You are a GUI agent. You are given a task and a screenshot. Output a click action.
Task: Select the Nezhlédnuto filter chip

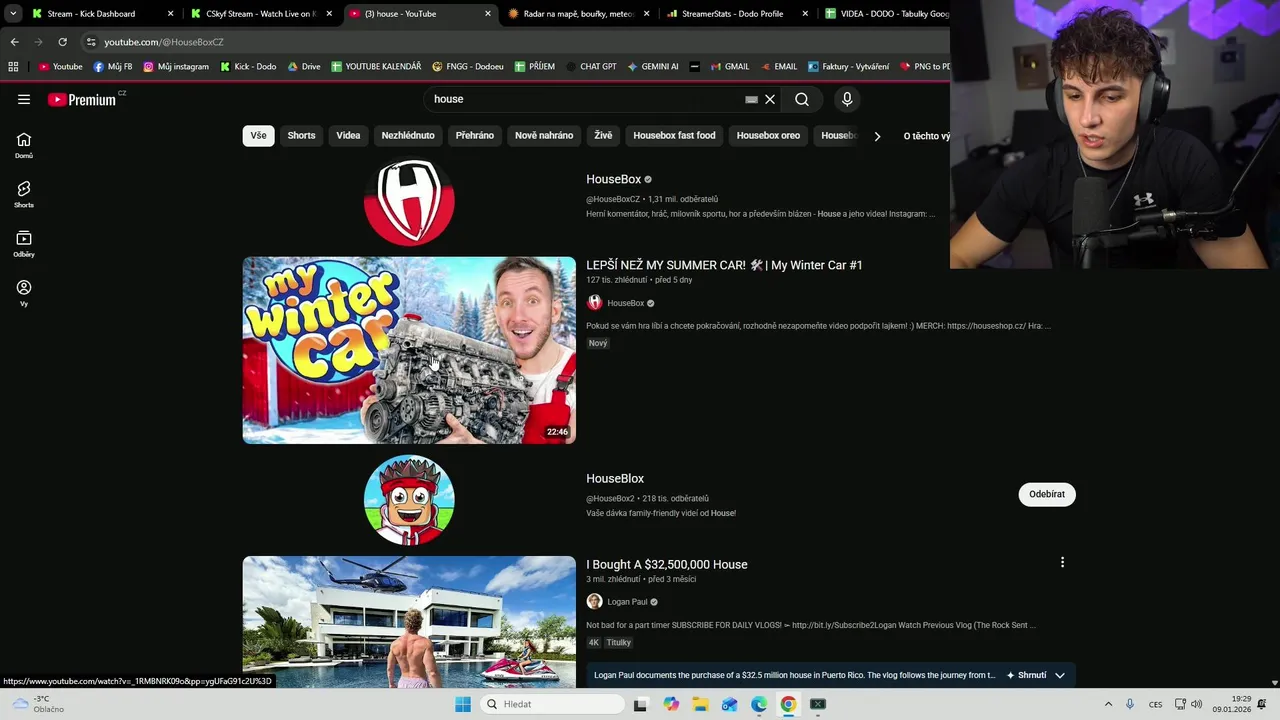[x=408, y=136]
